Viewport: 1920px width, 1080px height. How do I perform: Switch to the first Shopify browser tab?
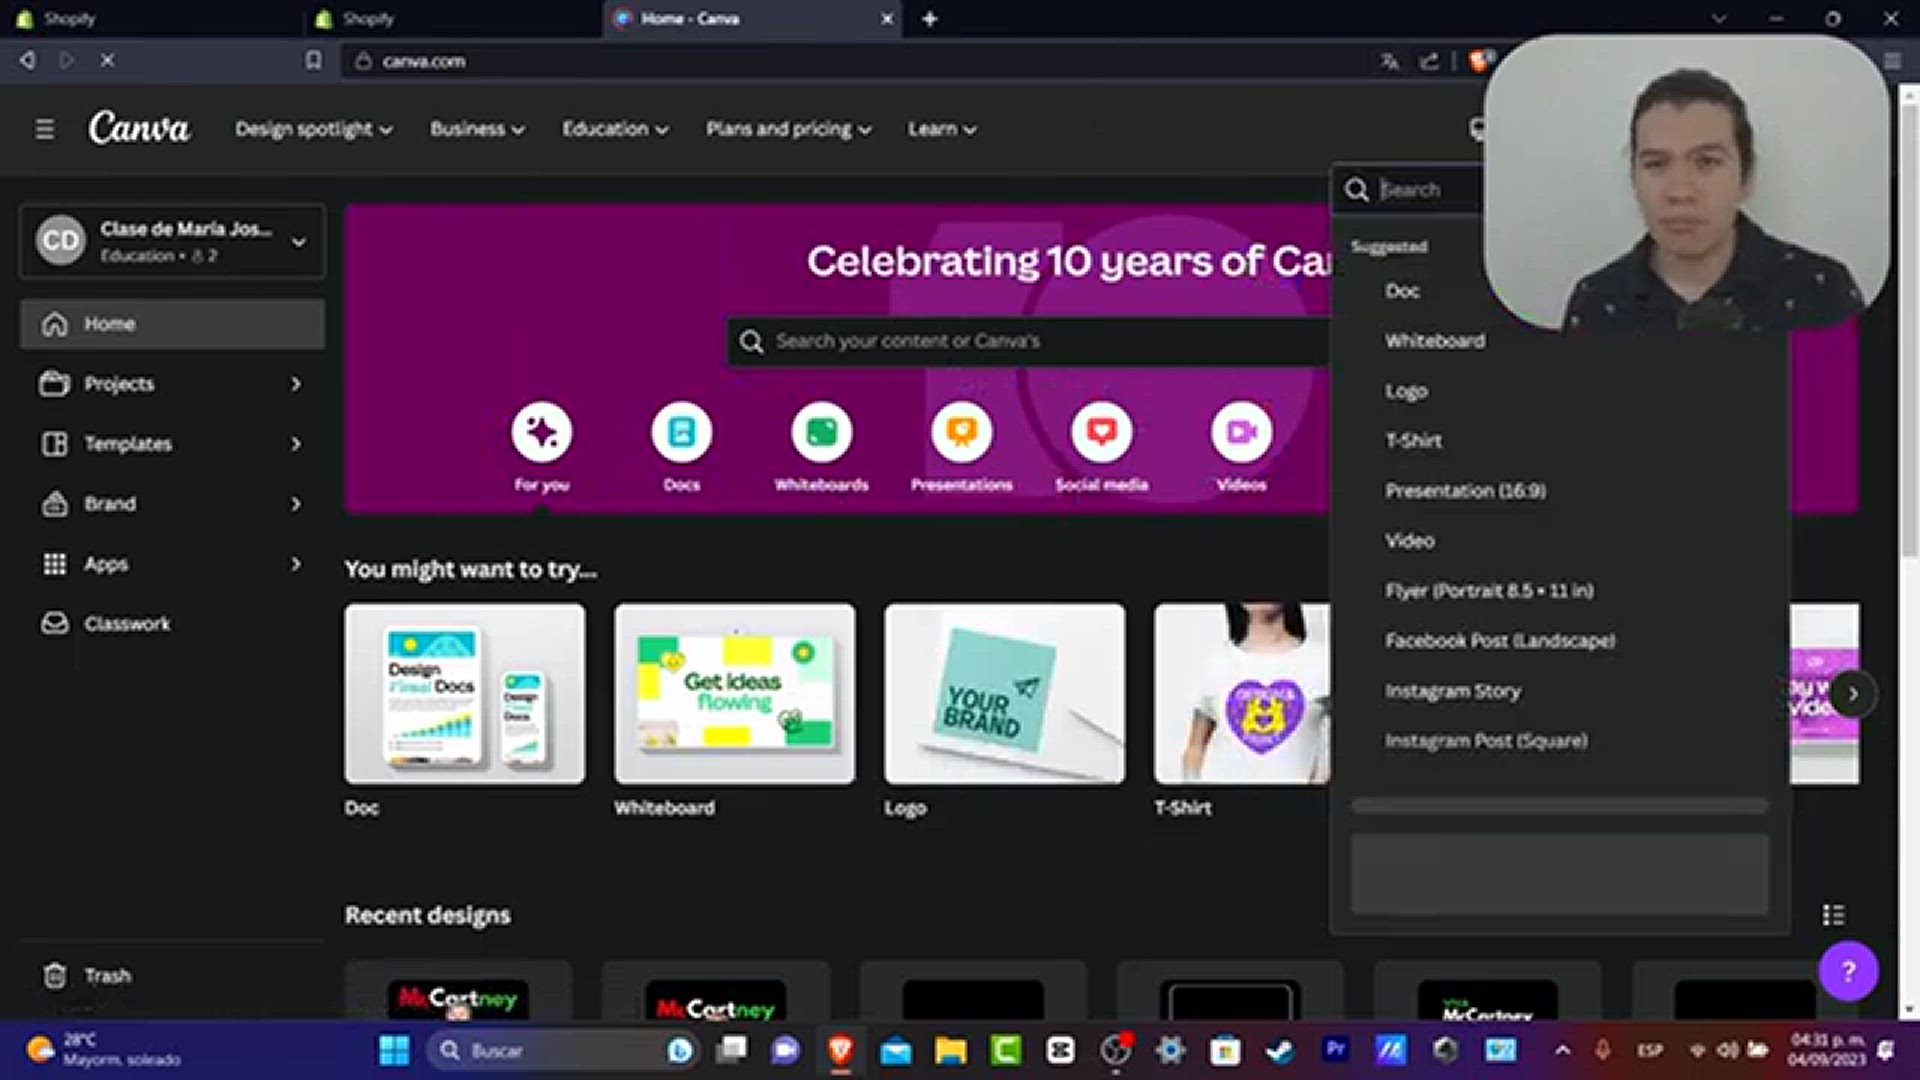(150, 18)
